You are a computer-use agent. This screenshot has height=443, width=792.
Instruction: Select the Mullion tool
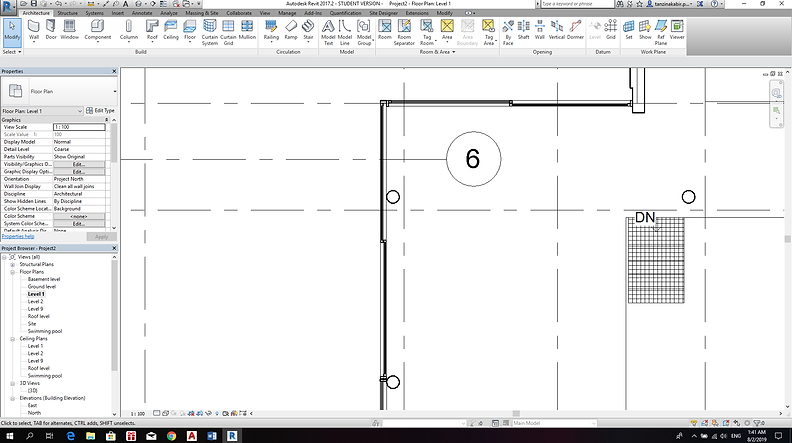(x=247, y=30)
